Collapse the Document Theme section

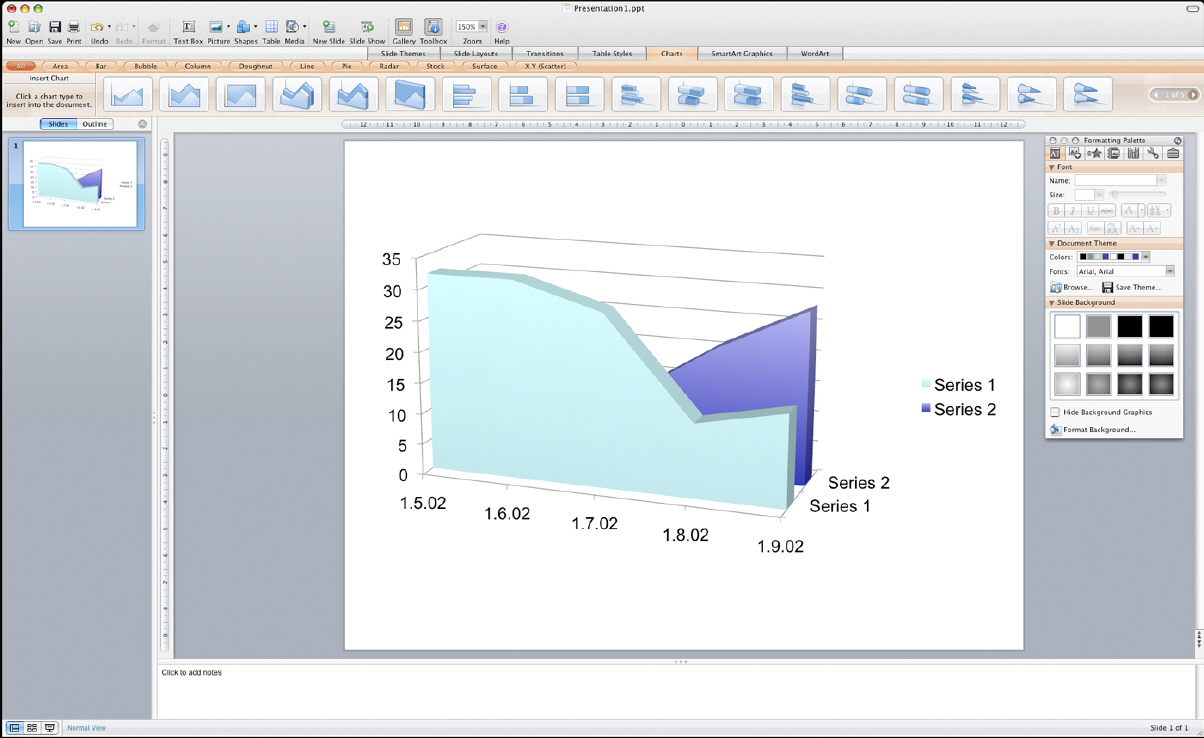point(1051,243)
